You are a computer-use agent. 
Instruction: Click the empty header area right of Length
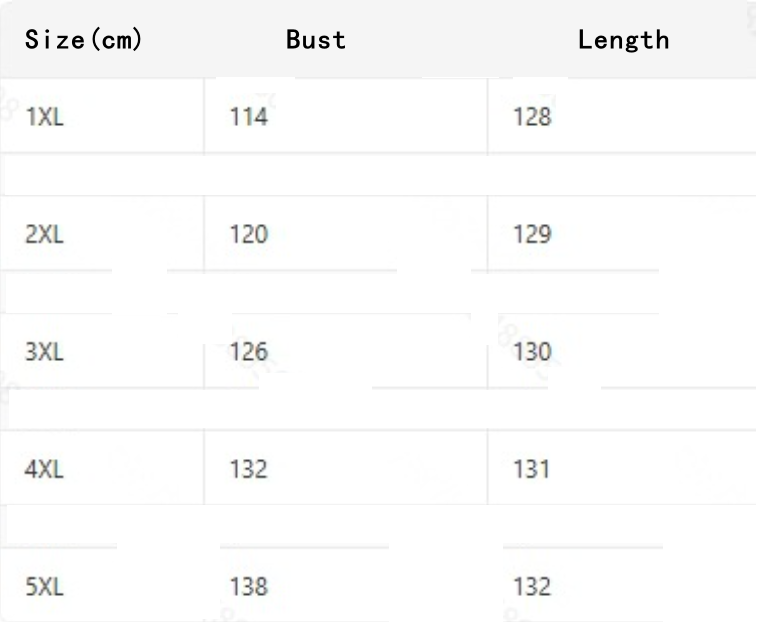click(720, 40)
